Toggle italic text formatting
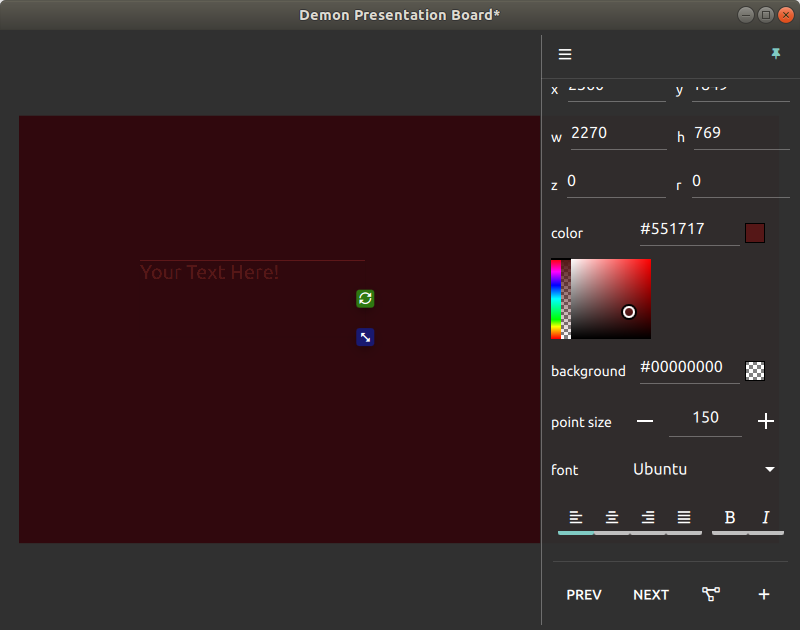This screenshot has width=800, height=630. coord(766,517)
